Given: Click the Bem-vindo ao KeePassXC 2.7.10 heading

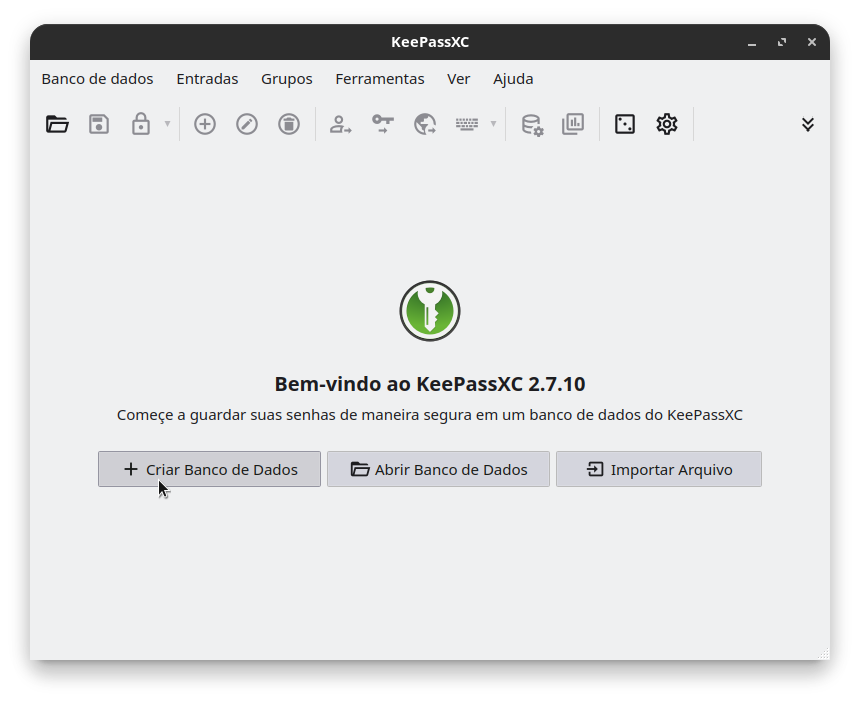Looking at the screenshot, I should tap(430, 384).
